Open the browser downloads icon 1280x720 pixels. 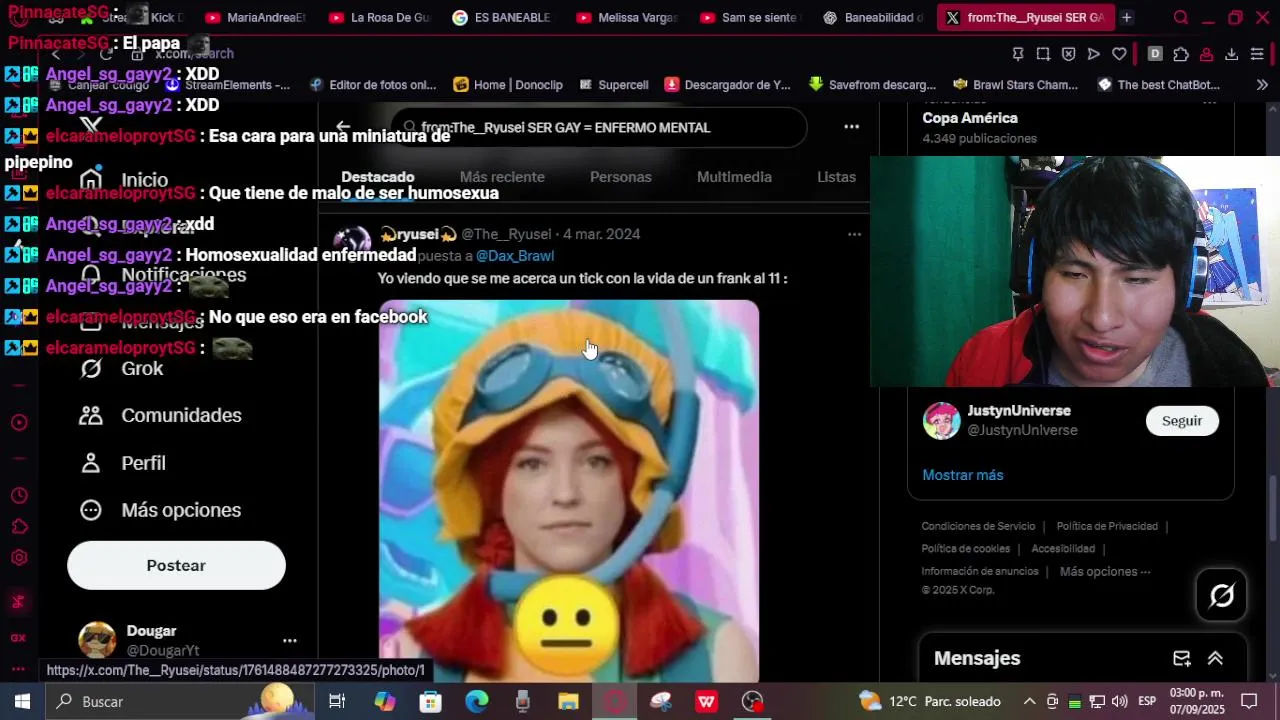coord(1232,54)
